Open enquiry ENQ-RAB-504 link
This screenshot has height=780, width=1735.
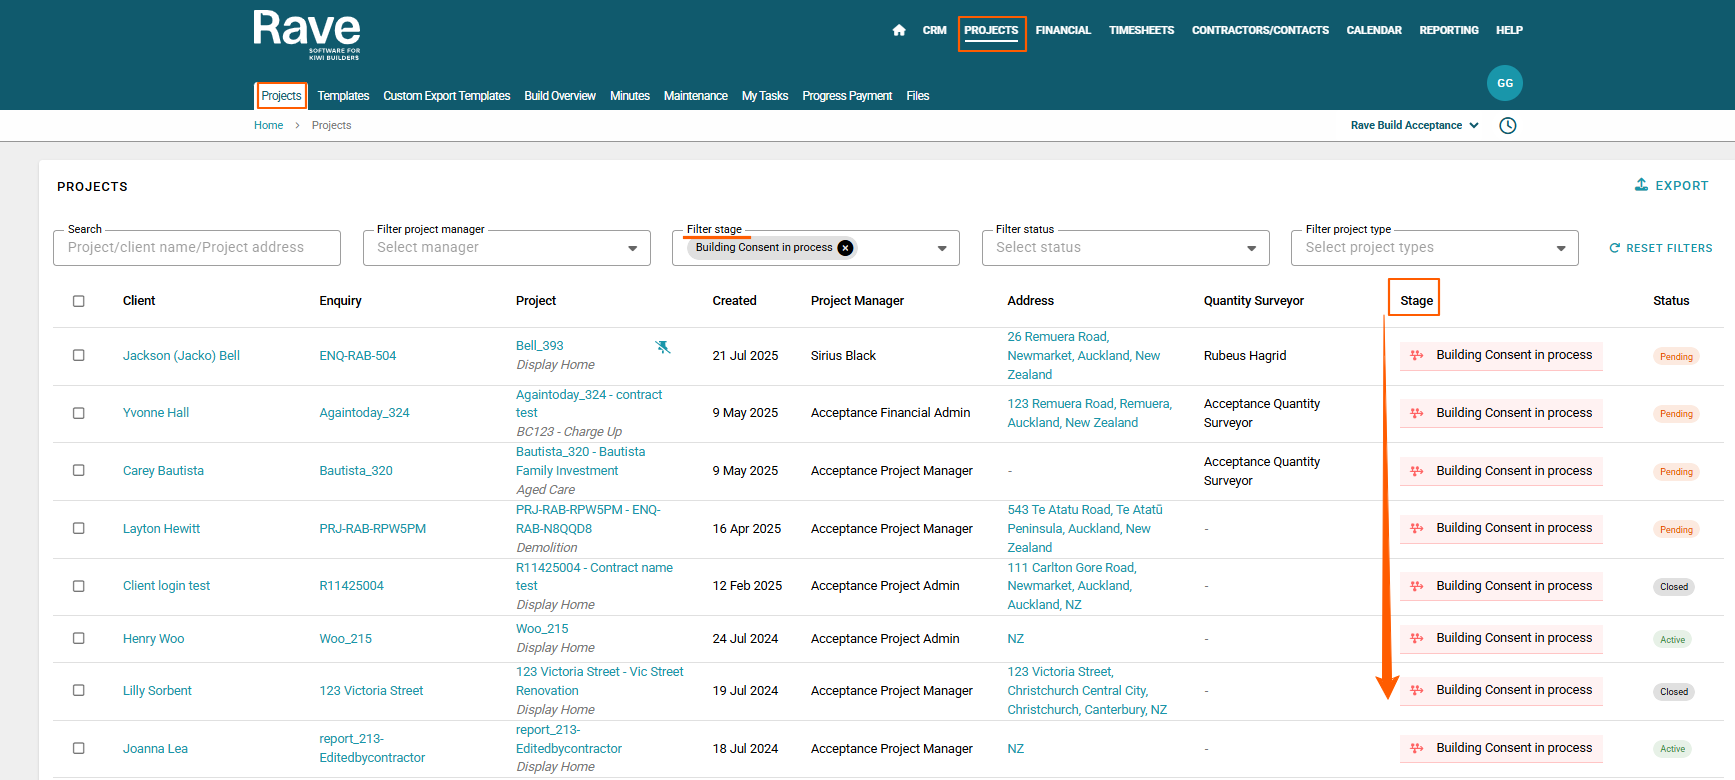point(358,356)
